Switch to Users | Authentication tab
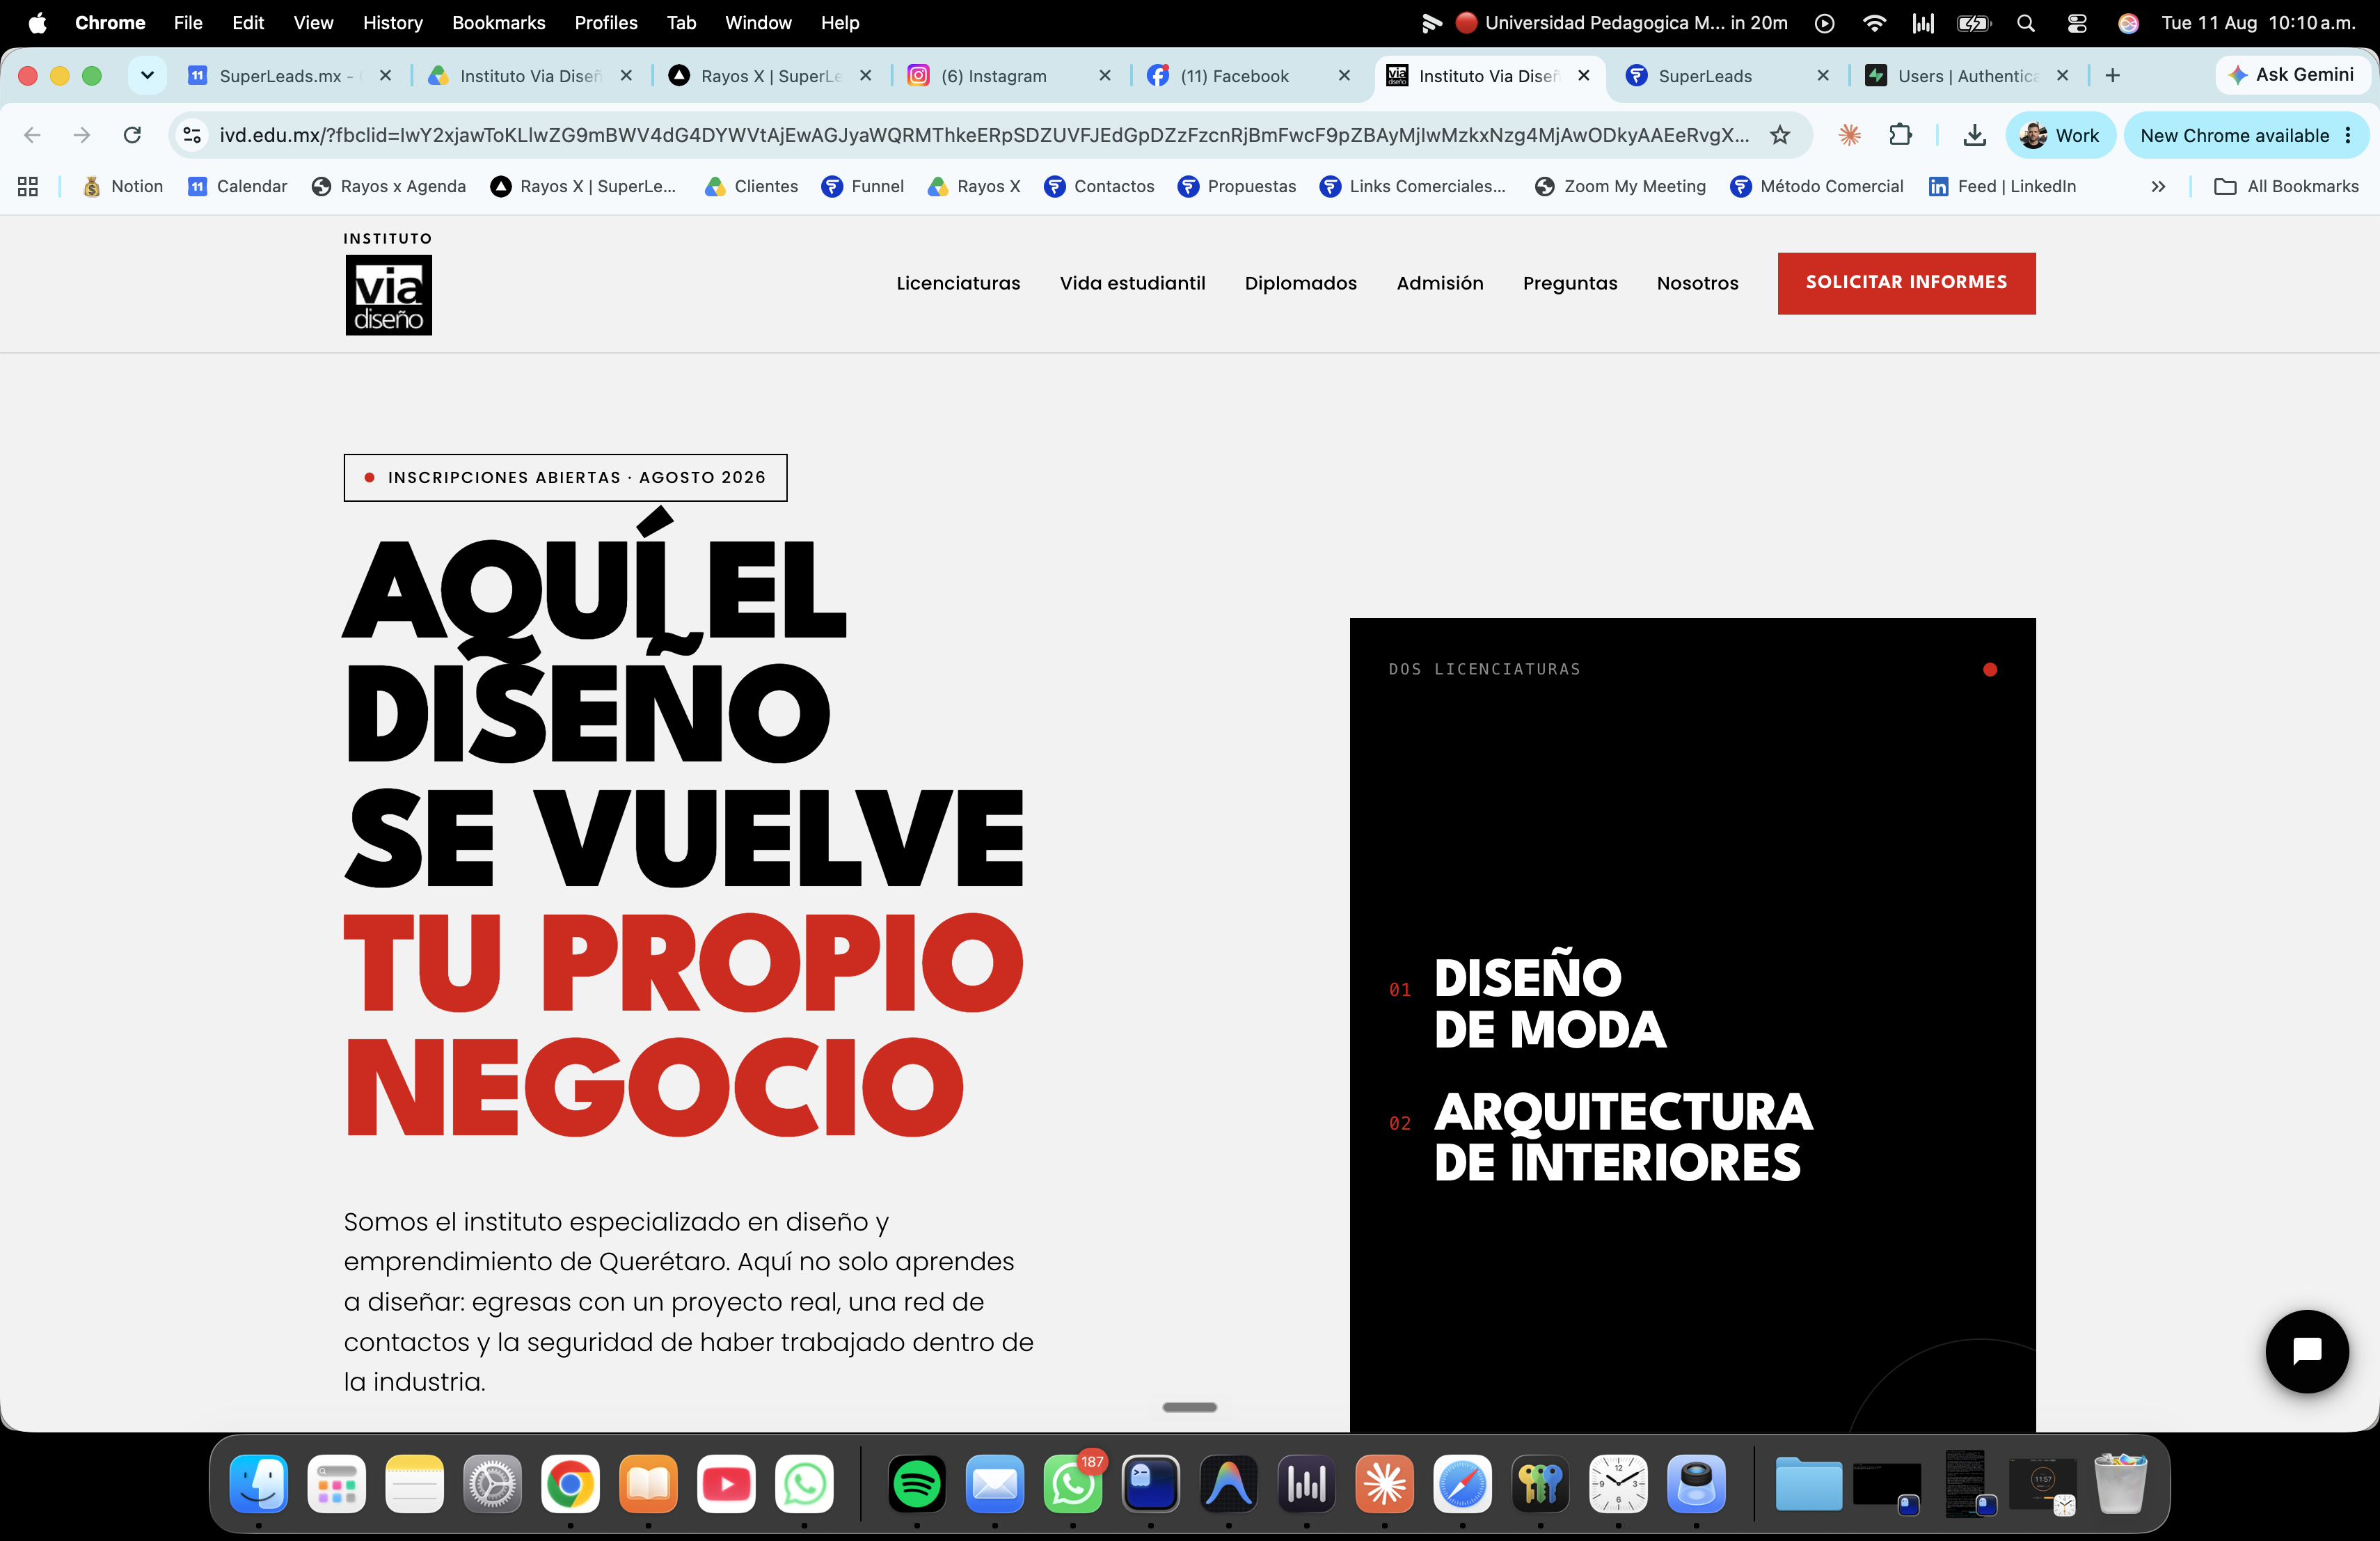Image resolution: width=2380 pixels, height=1541 pixels. pos(1967,75)
